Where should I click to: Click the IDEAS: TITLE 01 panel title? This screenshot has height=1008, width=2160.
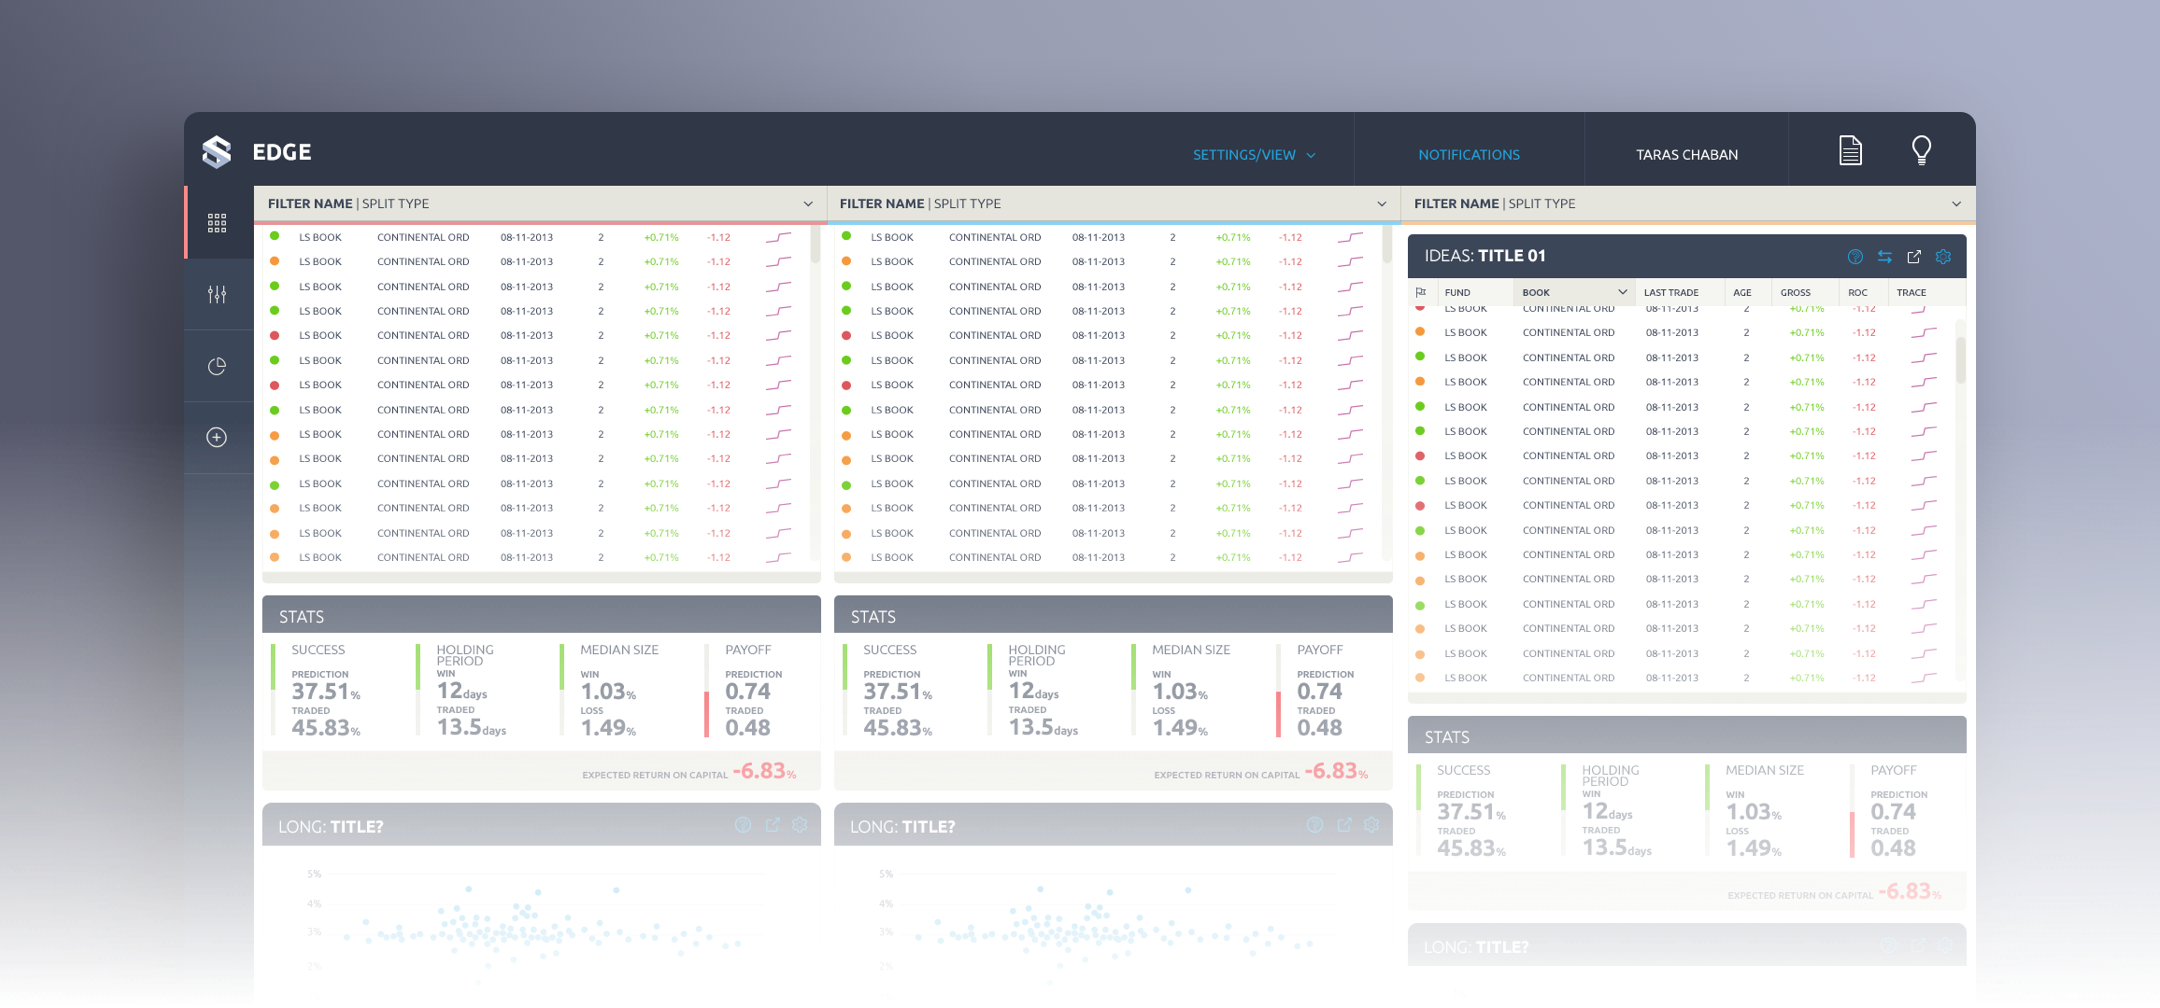coord(1485,256)
